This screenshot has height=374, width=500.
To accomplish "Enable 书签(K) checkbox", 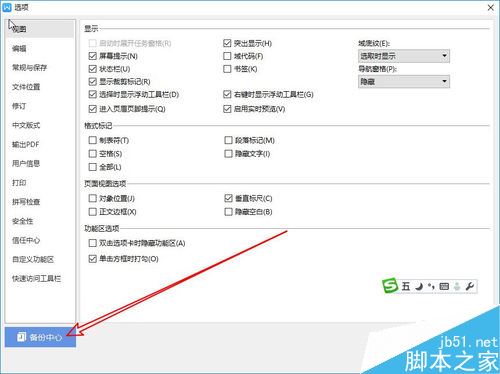I will tap(227, 69).
